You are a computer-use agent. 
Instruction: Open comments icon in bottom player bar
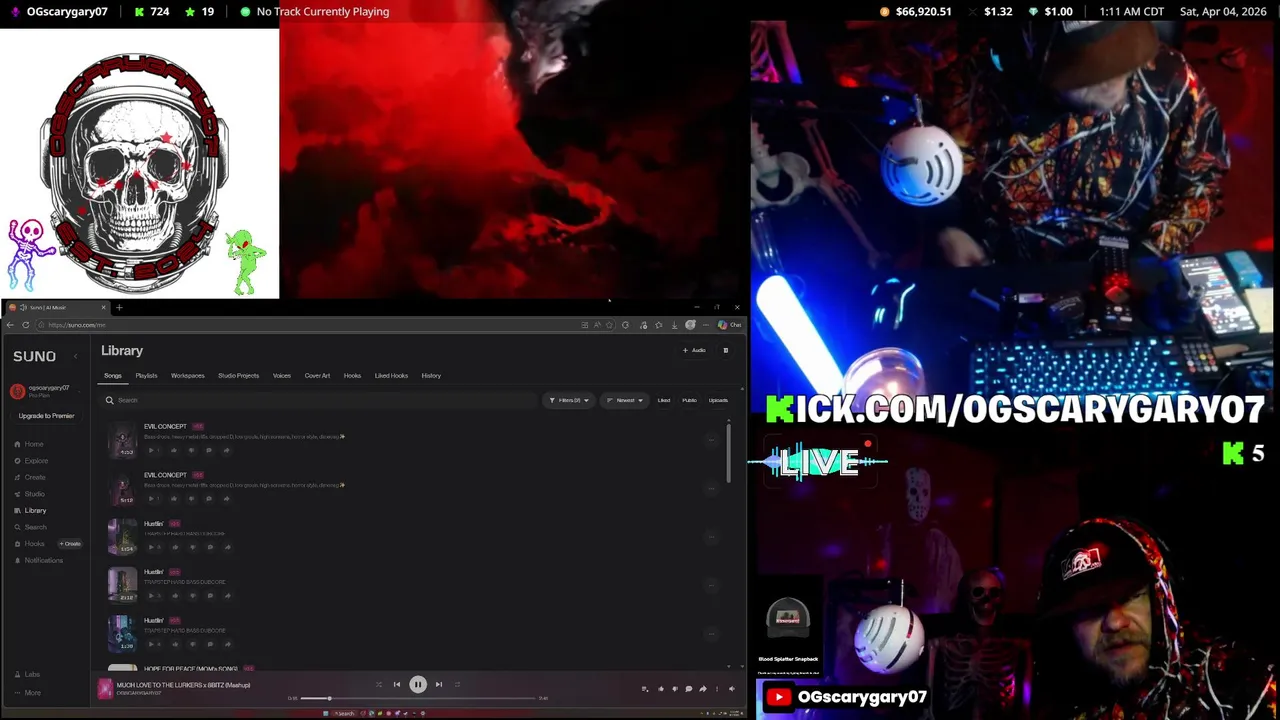pyautogui.click(x=688, y=689)
